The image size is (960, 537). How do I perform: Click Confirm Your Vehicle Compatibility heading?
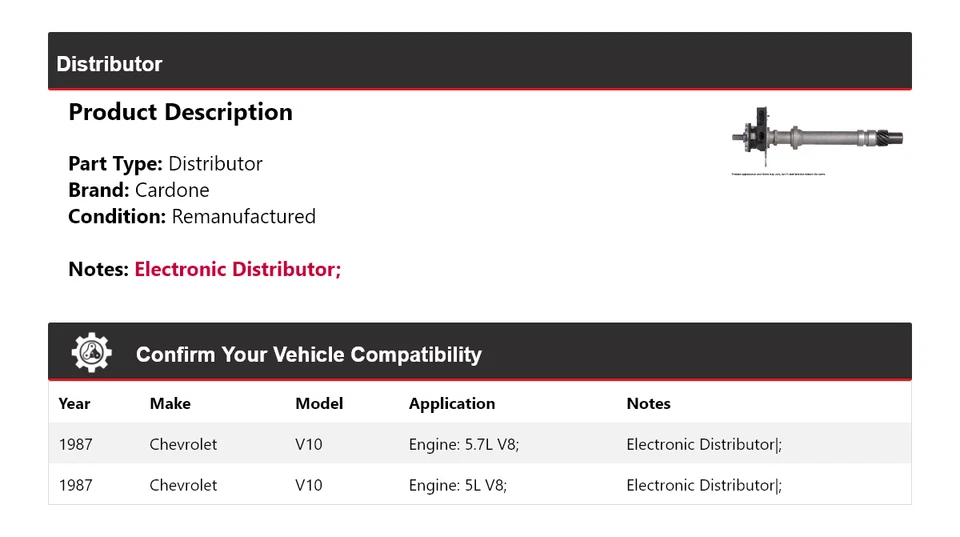(x=308, y=355)
